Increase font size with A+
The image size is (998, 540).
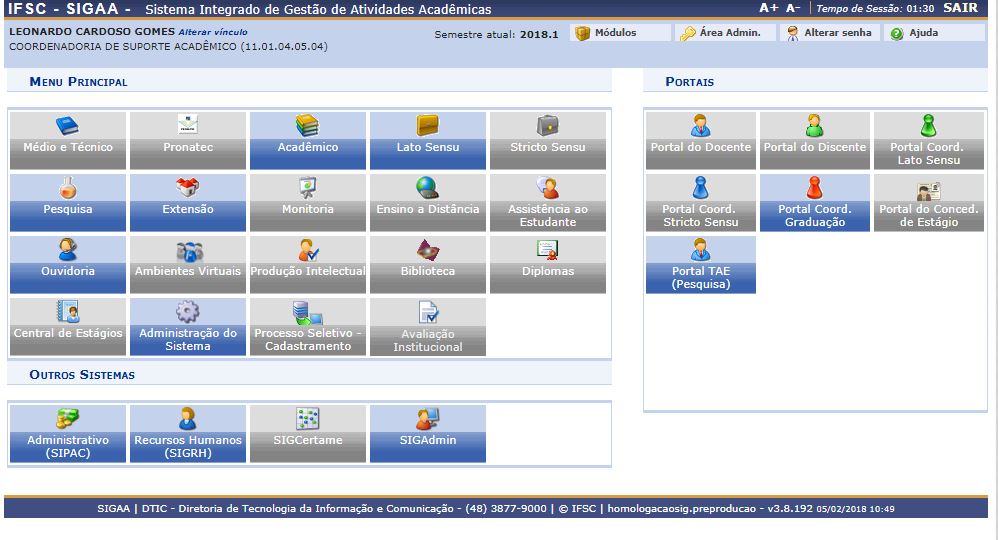pos(768,8)
